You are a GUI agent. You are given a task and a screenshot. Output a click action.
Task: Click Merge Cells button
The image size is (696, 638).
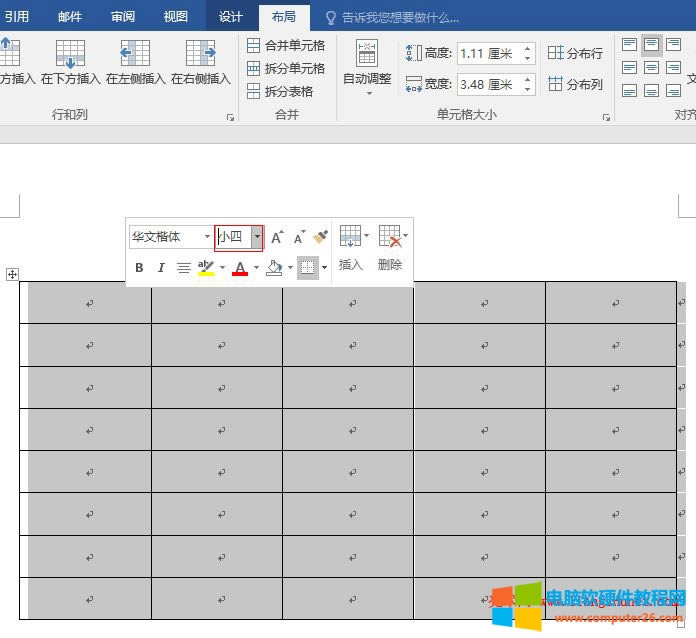[286, 46]
